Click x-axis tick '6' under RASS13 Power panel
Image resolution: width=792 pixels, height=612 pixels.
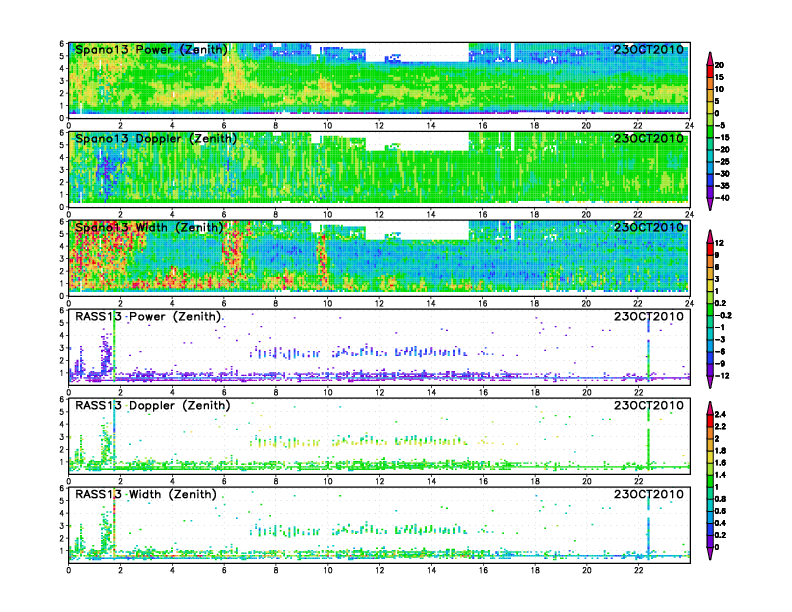(224, 392)
